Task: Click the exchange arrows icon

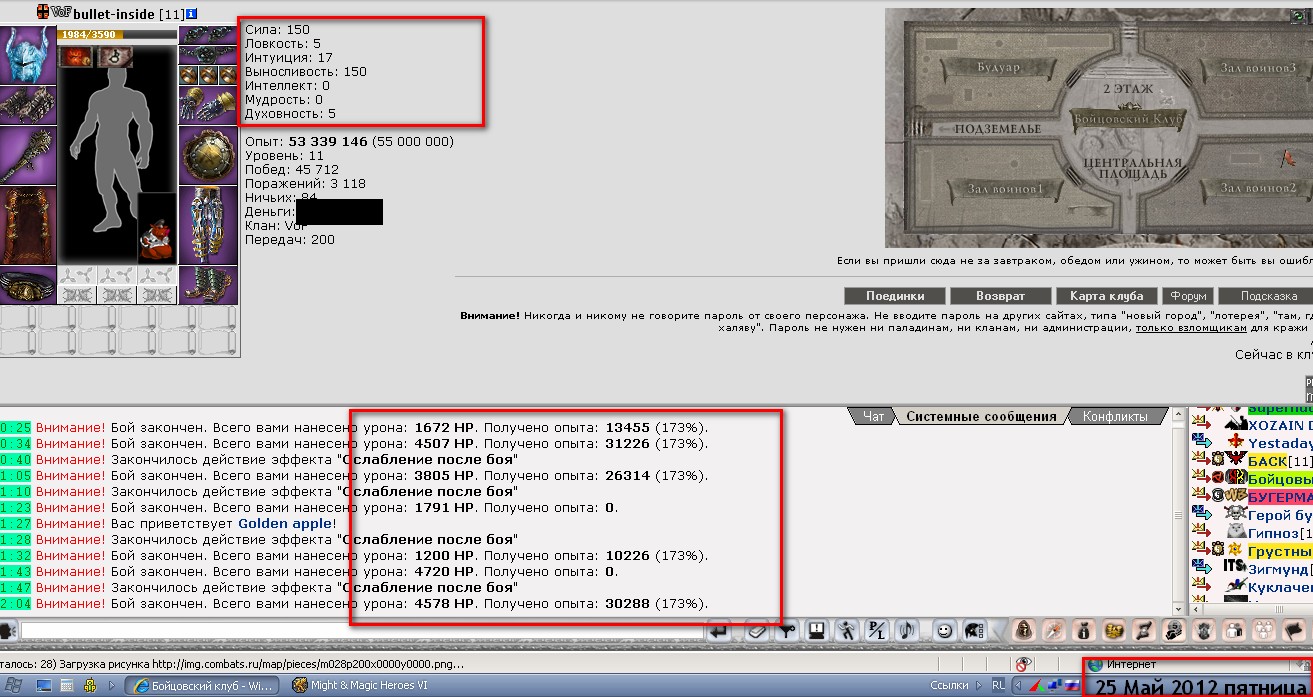Action: [1146, 630]
